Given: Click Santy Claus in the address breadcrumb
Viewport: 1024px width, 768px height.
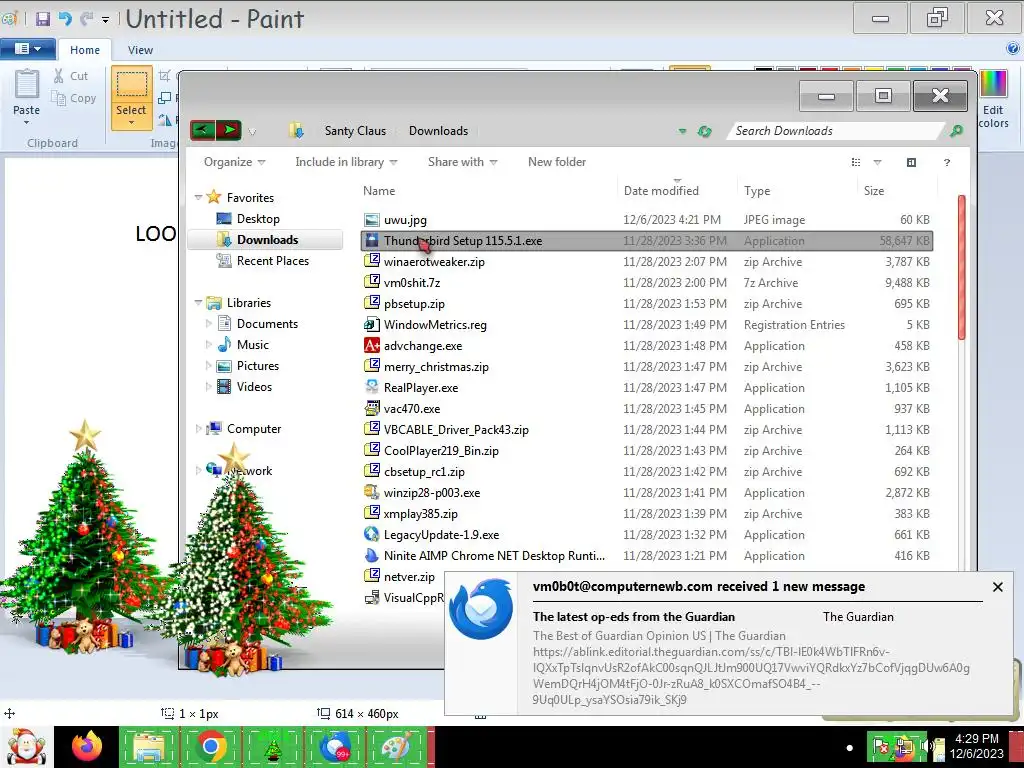Looking at the screenshot, I should pyautogui.click(x=355, y=131).
